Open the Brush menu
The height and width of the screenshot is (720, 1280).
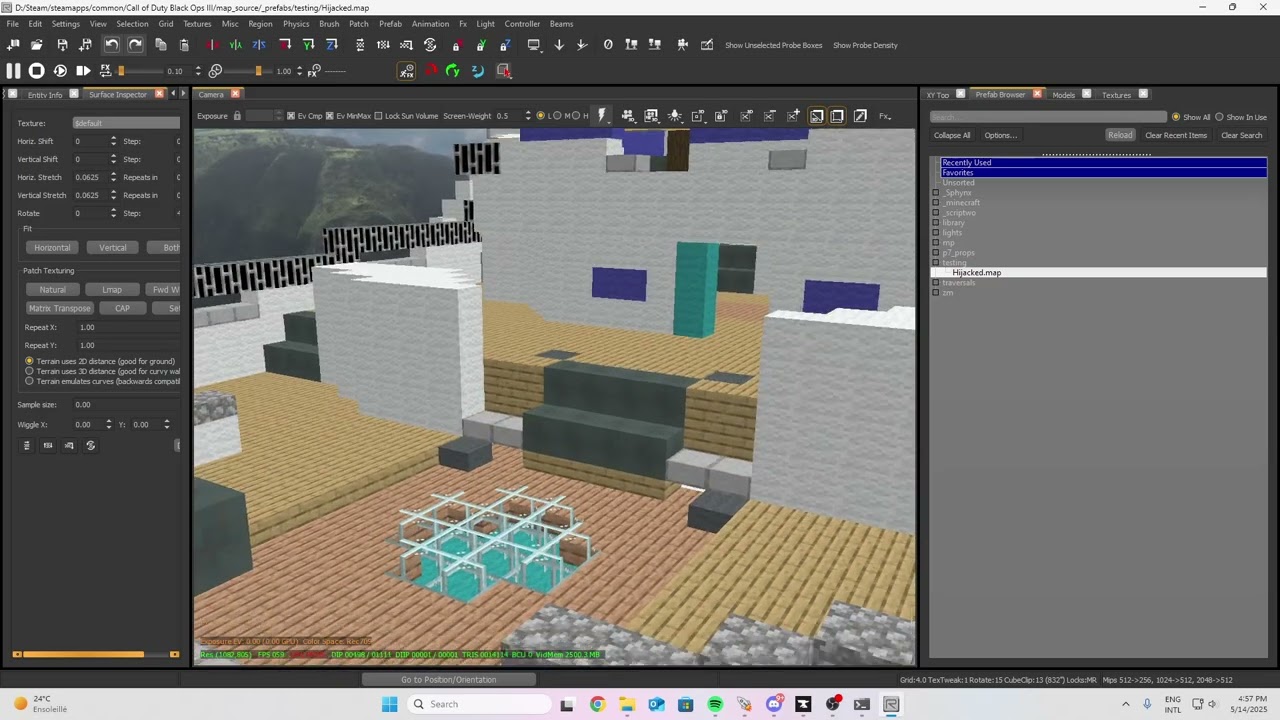(329, 23)
